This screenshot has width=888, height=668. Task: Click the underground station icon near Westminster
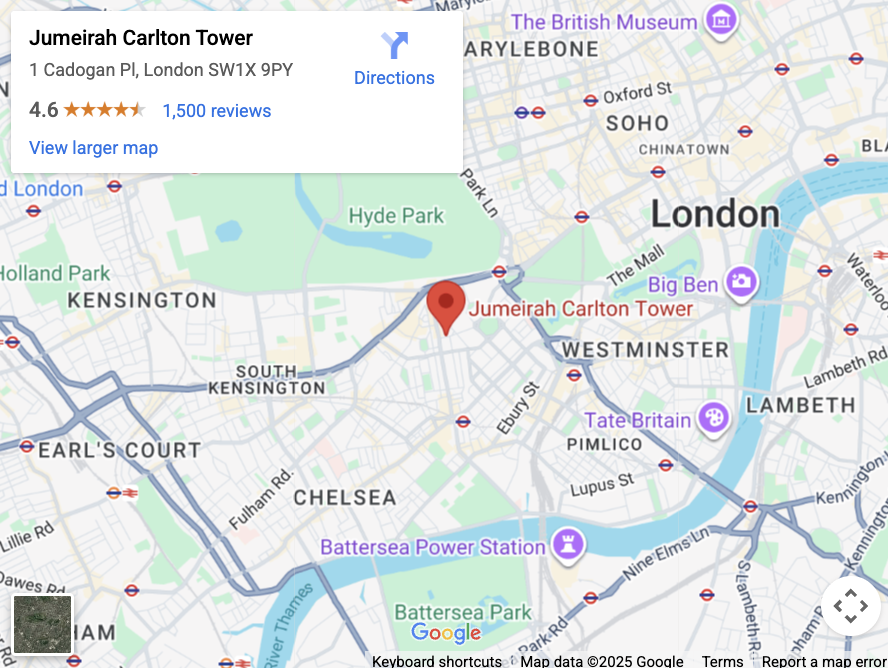(x=574, y=375)
